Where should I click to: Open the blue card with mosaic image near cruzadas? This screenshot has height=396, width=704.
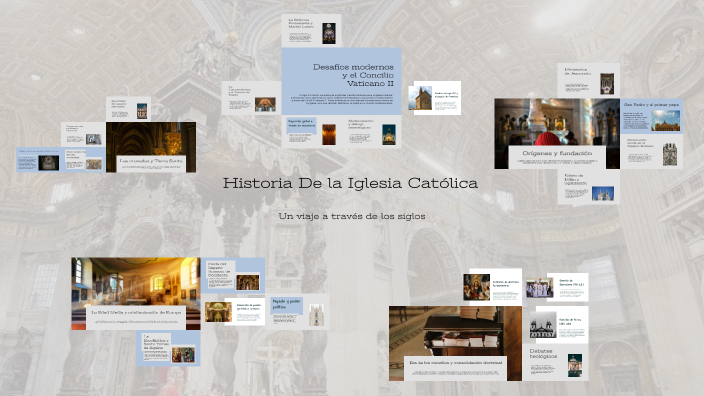84,160
